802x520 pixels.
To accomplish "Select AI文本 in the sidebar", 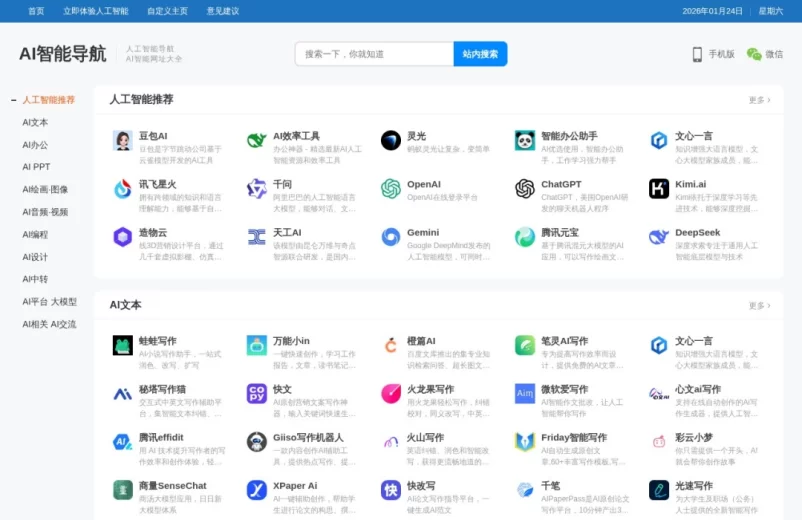I will point(35,122).
